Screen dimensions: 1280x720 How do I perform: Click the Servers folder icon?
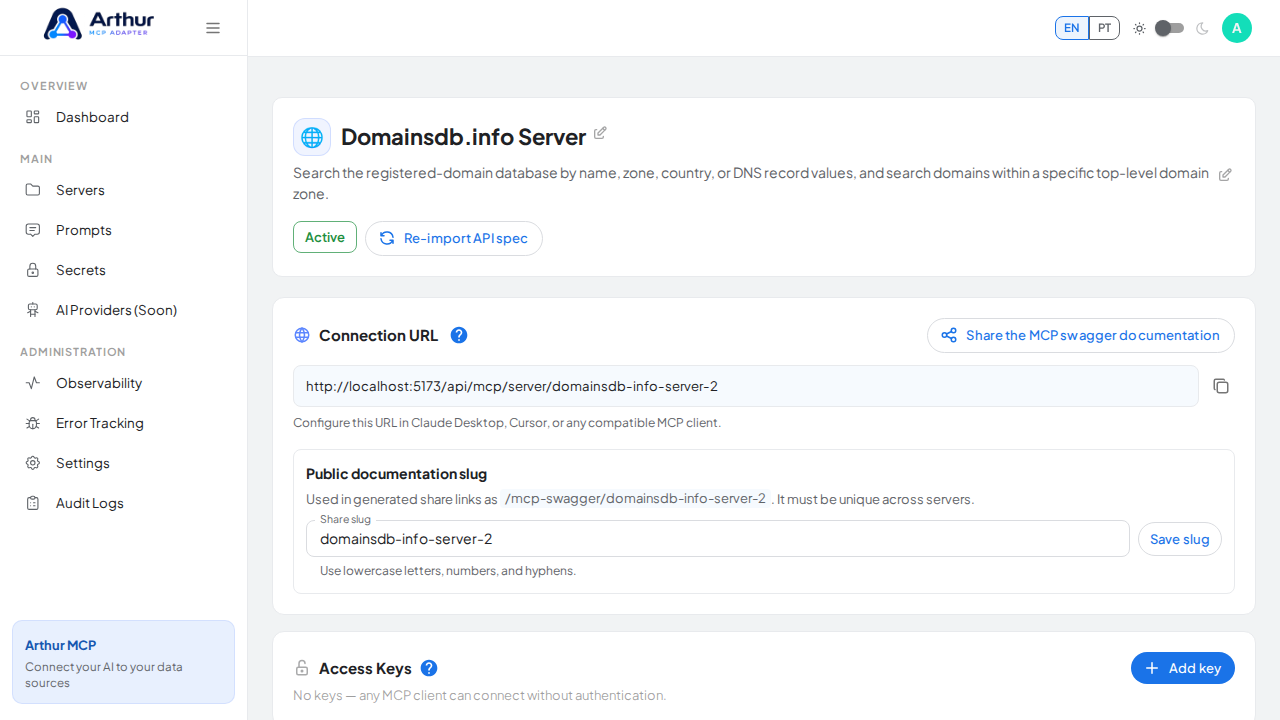coord(33,190)
